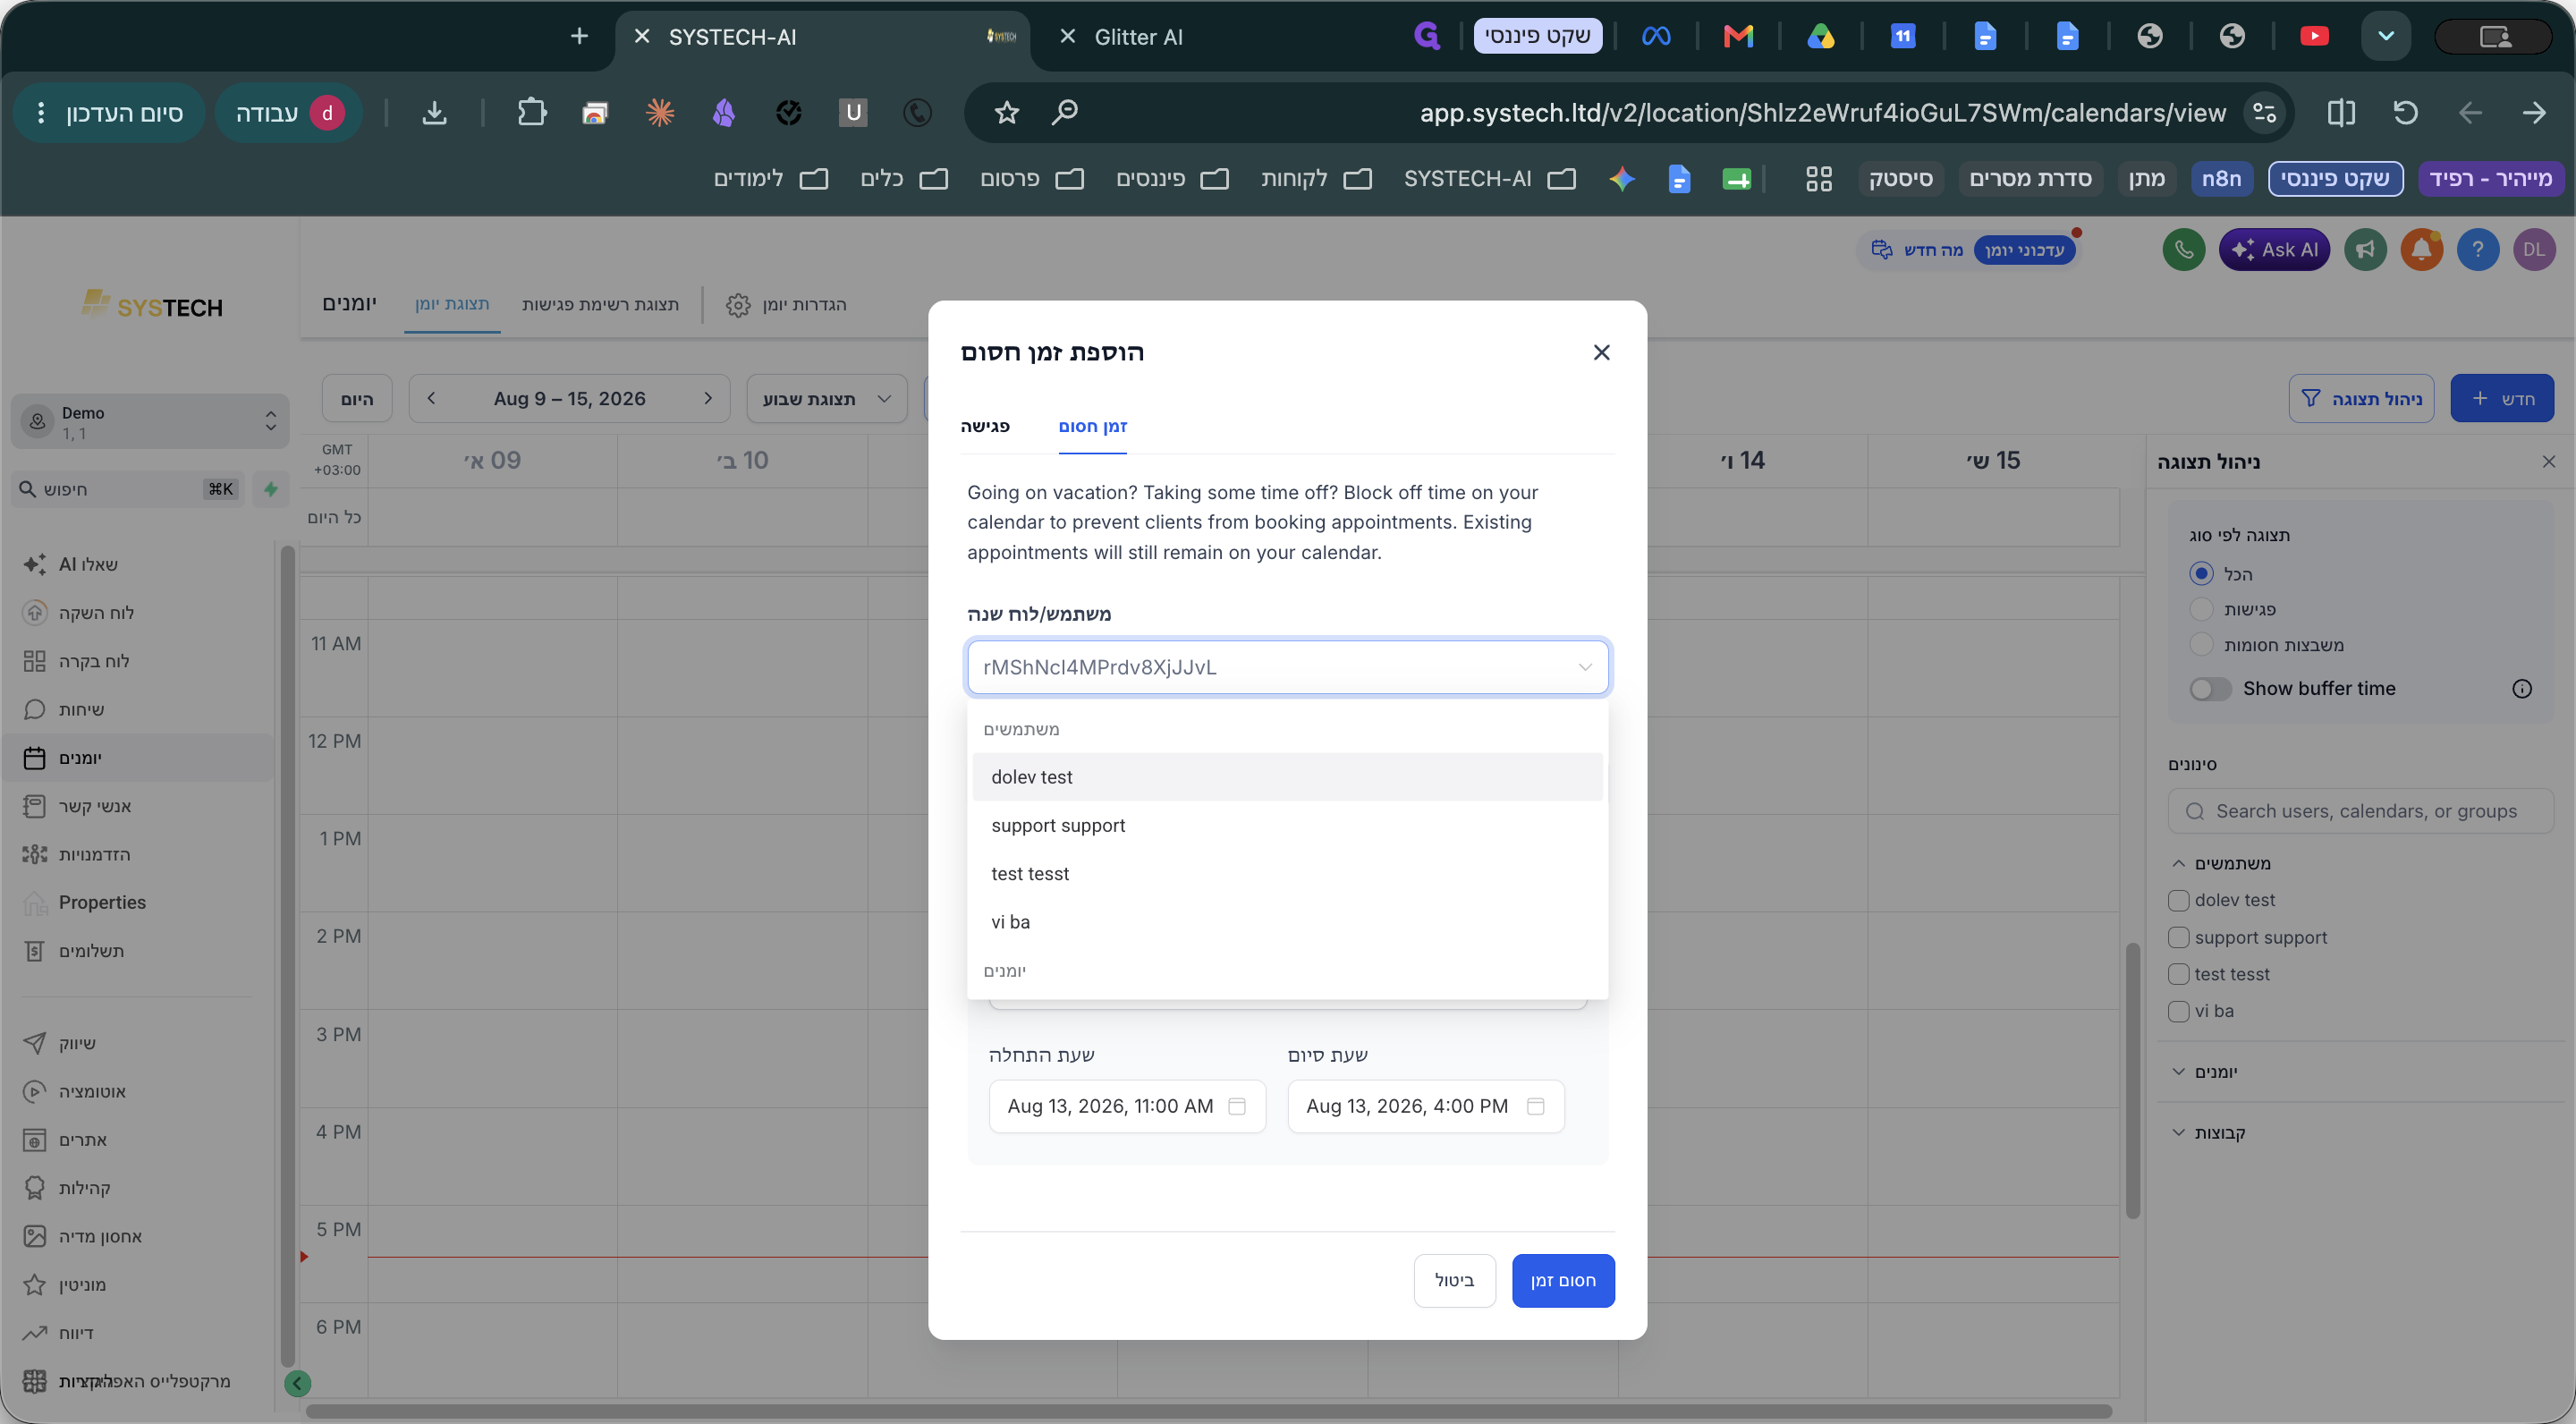Switch to the פגישה tab in dialog
This screenshot has width=2576, height=1424.
985,426
